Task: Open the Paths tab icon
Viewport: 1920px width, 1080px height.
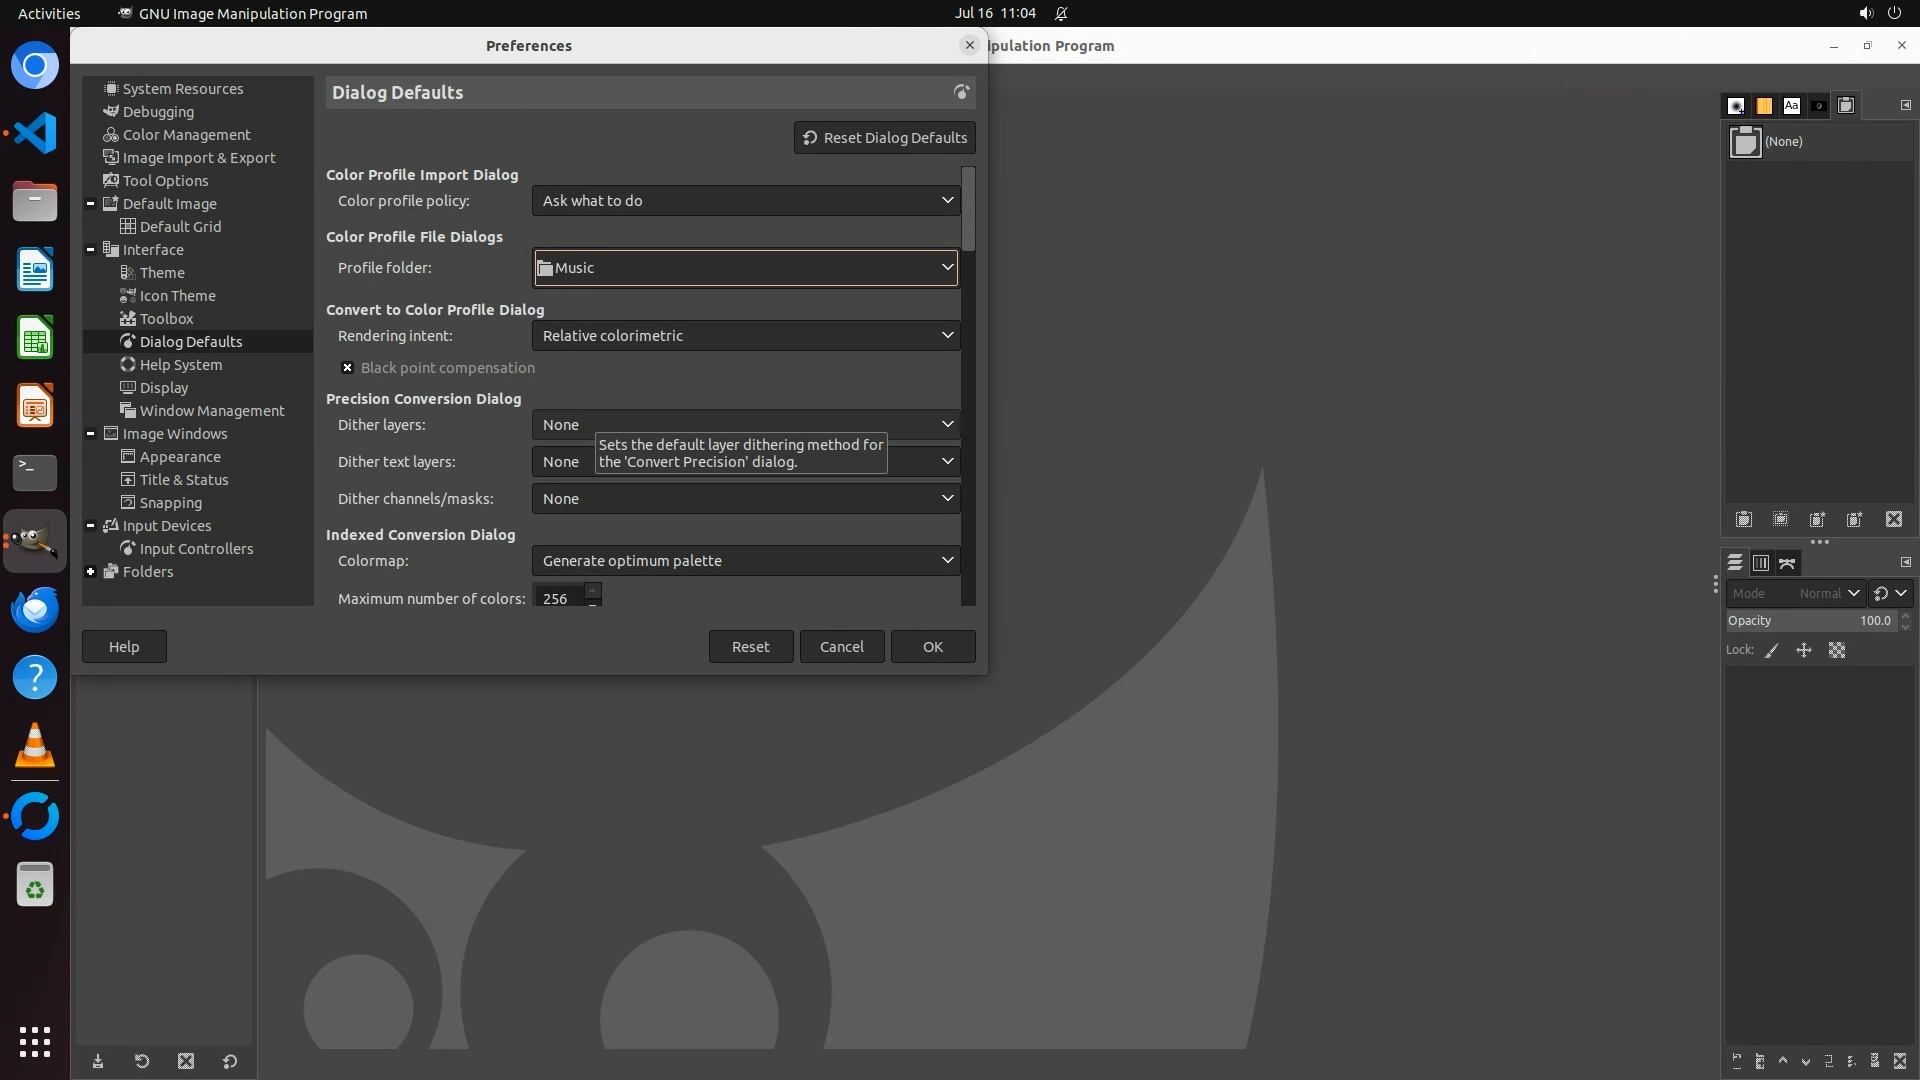Action: (x=1788, y=563)
